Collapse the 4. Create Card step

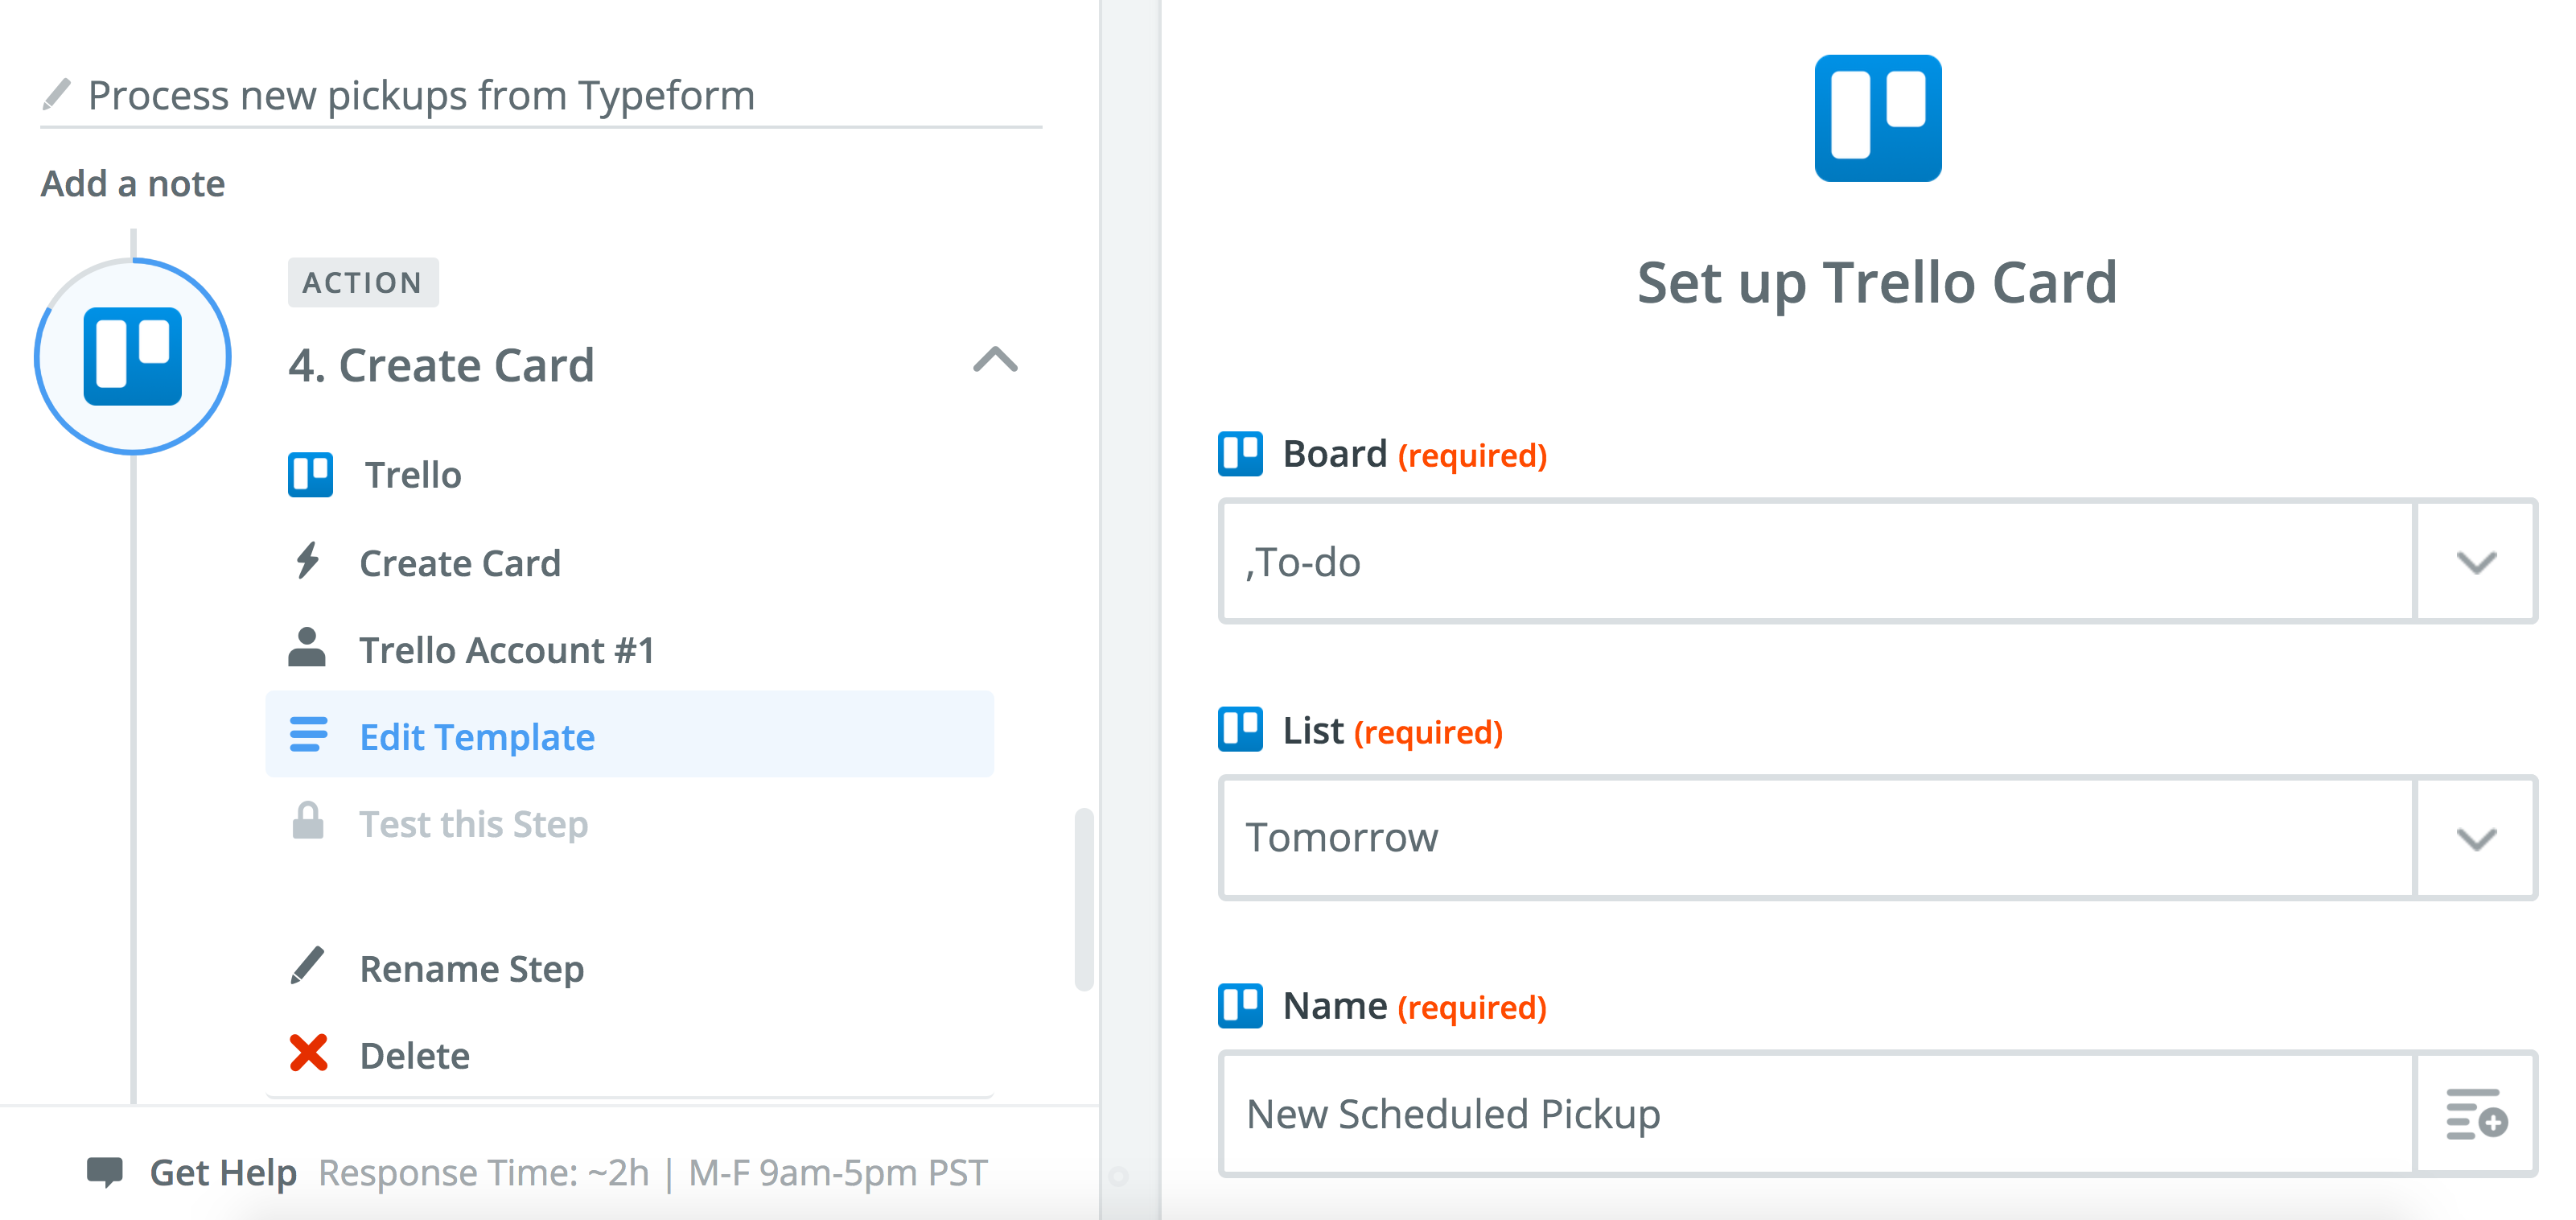click(x=995, y=360)
